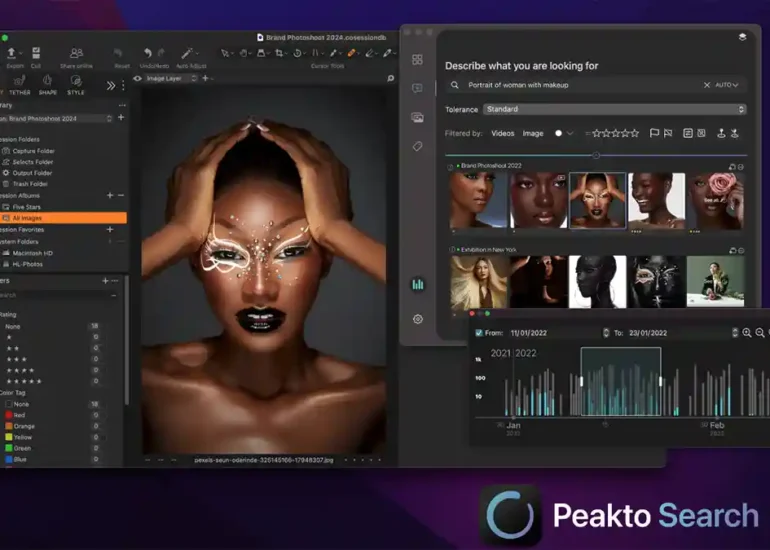The height and width of the screenshot is (550, 770).
Task: Adjust the thumbnail size slider handle
Action: tap(596, 156)
